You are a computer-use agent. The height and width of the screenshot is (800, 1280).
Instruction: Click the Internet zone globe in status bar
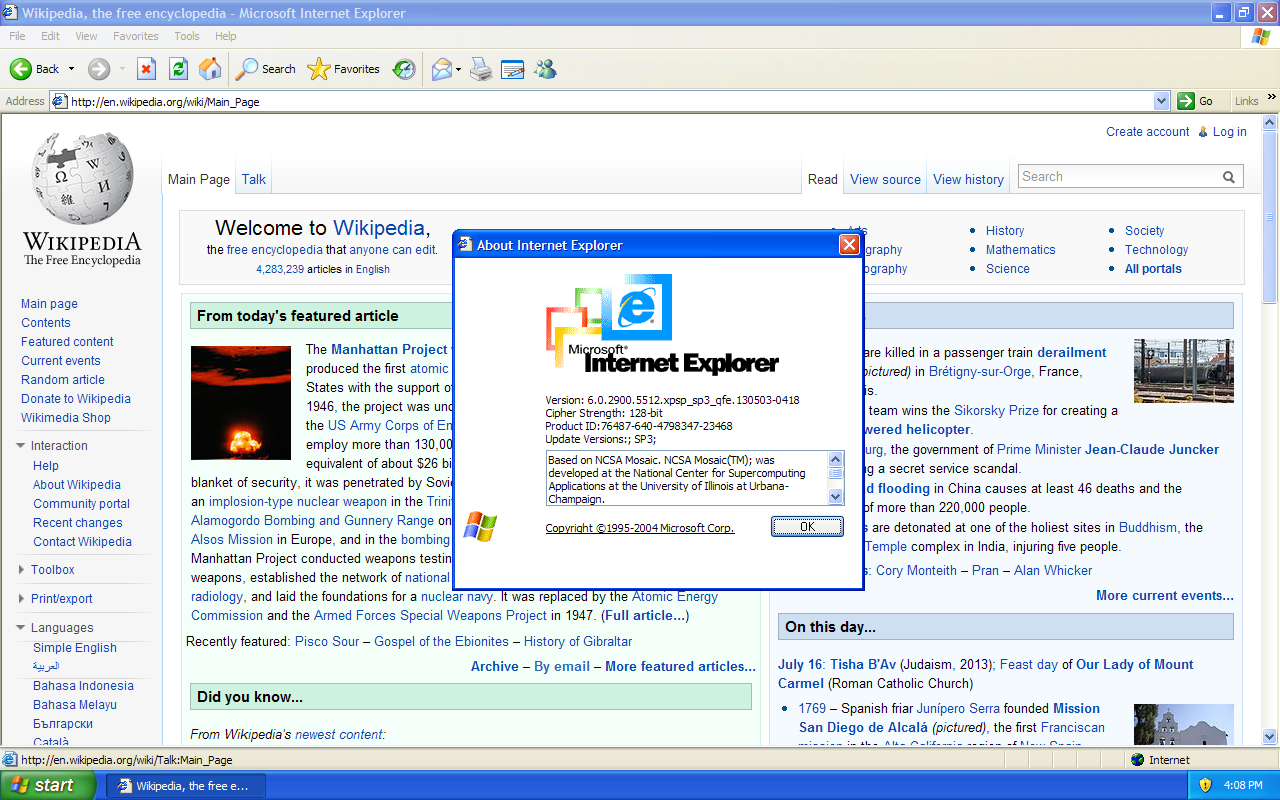[x=1137, y=760]
